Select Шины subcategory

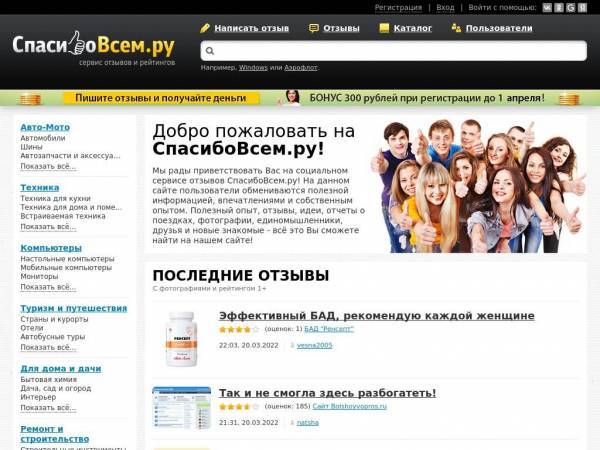pyautogui.click(x=31, y=147)
